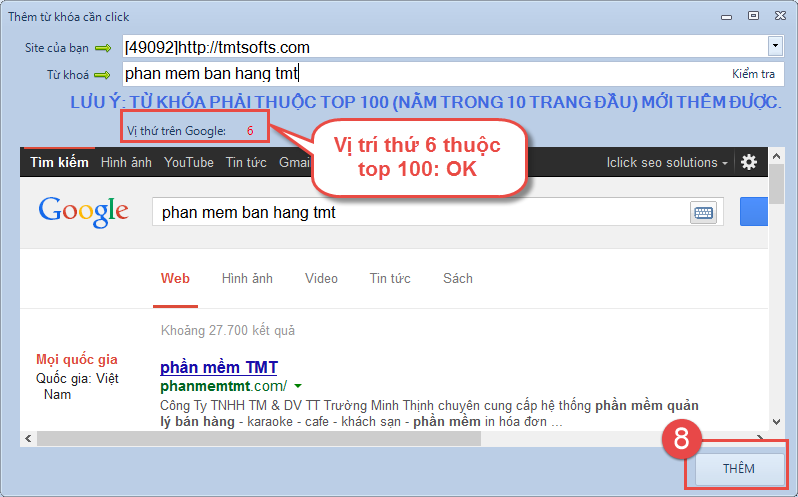Image resolution: width=798 pixels, height=497 pixels.
Task: Click the Vị thứ trên Google value 6
Action: tap(250, 131)
